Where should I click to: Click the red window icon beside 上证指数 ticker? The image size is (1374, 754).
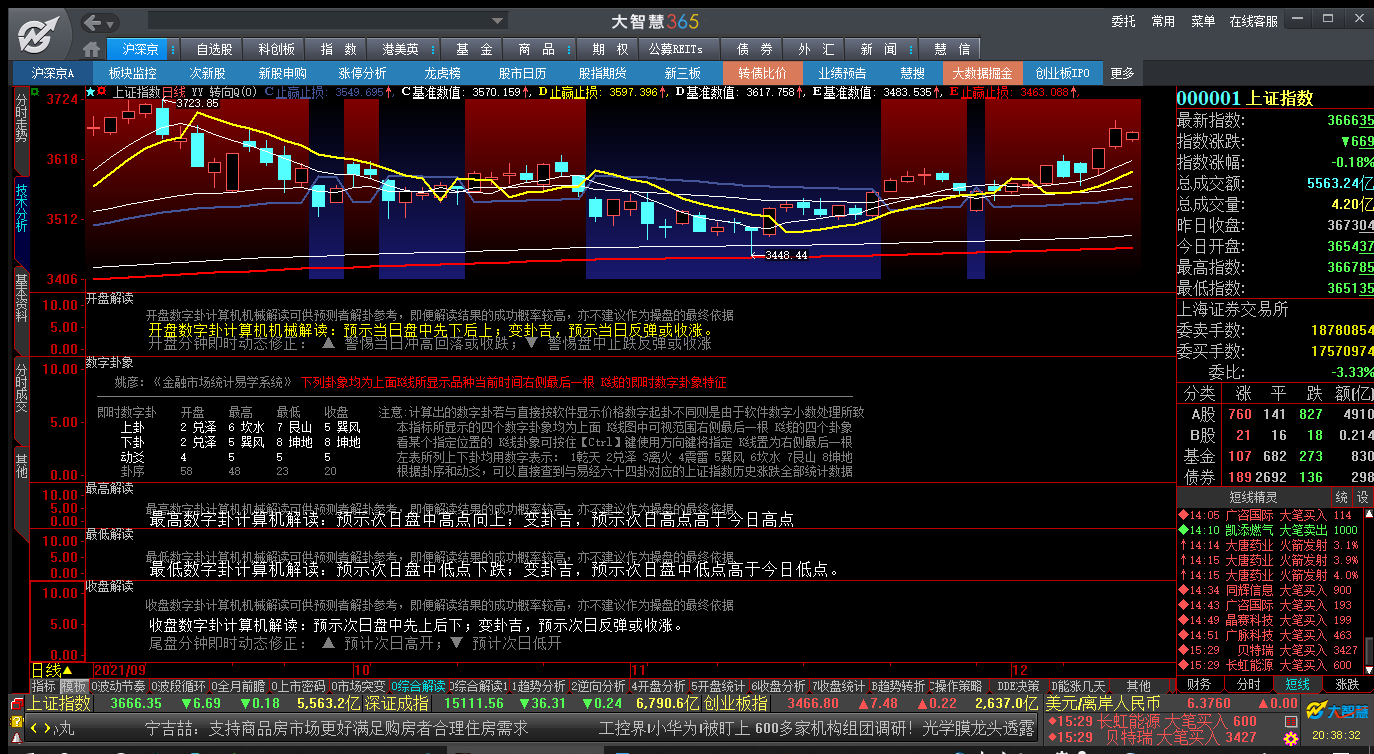pos(17,704)
